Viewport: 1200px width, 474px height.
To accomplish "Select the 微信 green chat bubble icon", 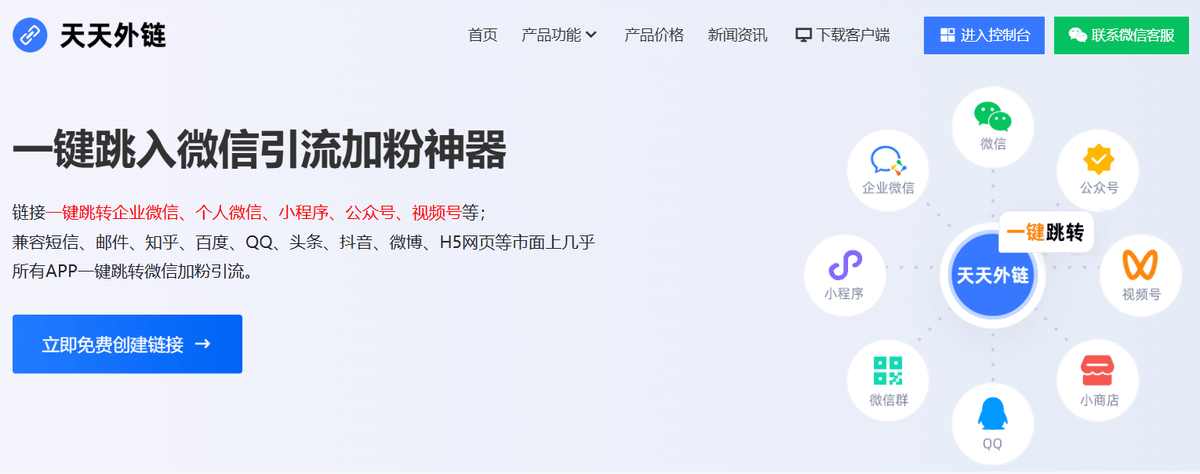I will coord(993,116).
